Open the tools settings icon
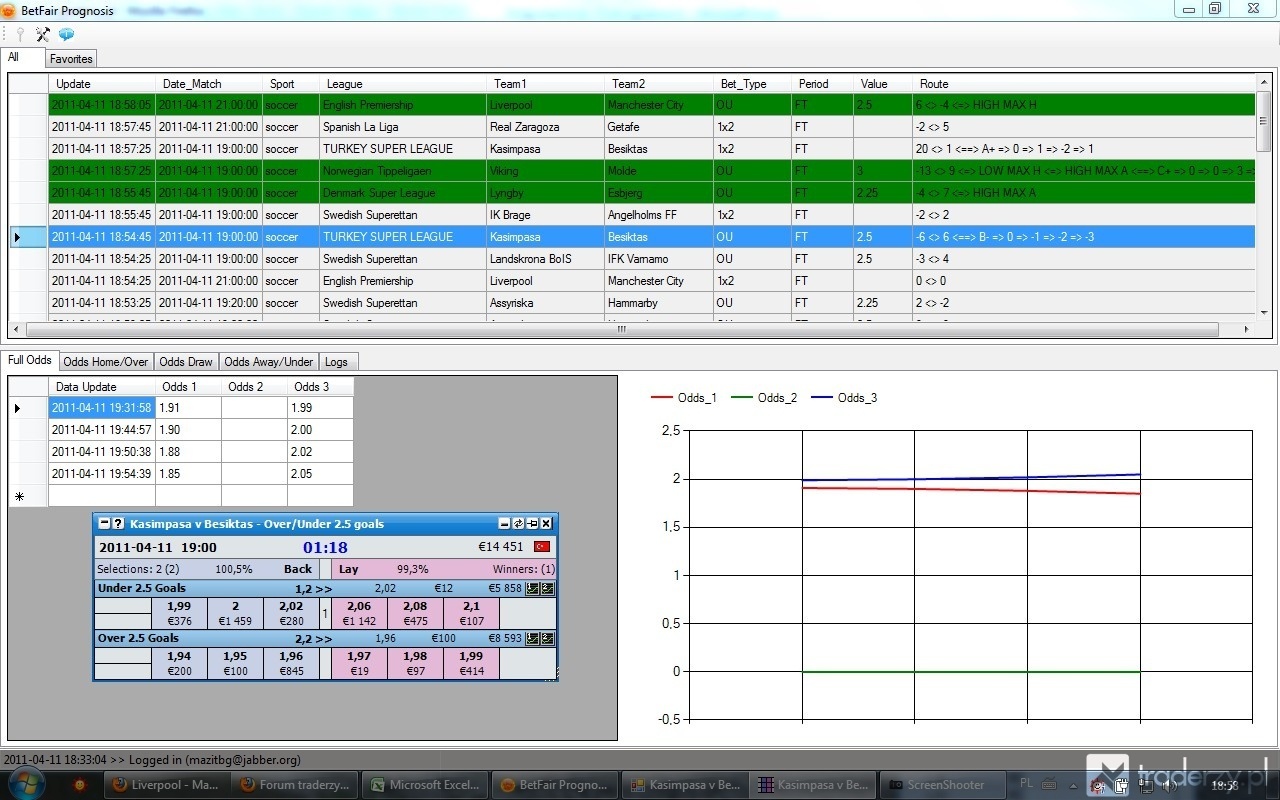Image resolution: width=1280 pixels, height=800 pixels. coord(43,34)
